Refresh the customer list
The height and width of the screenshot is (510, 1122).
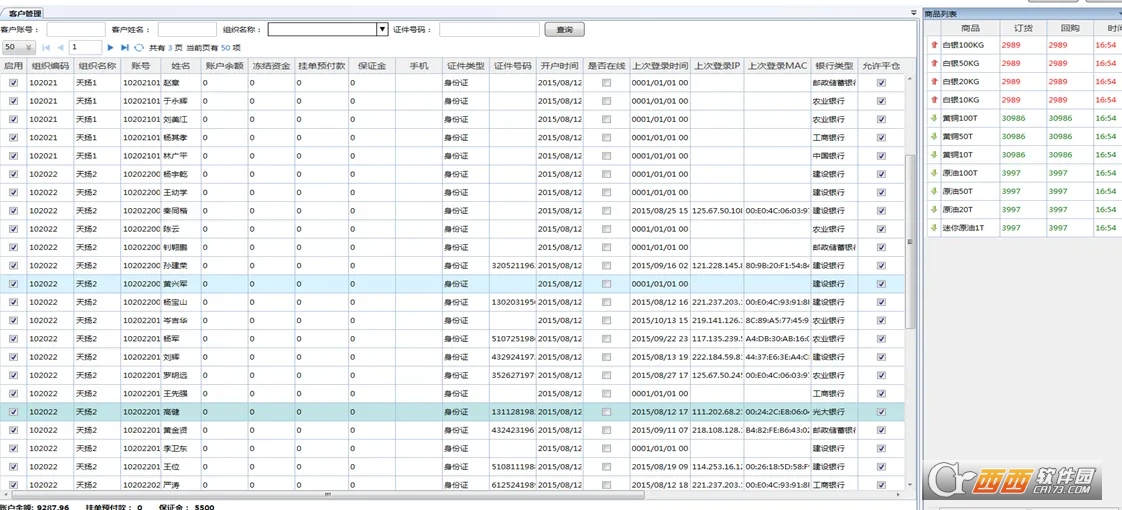coord(139,47)
